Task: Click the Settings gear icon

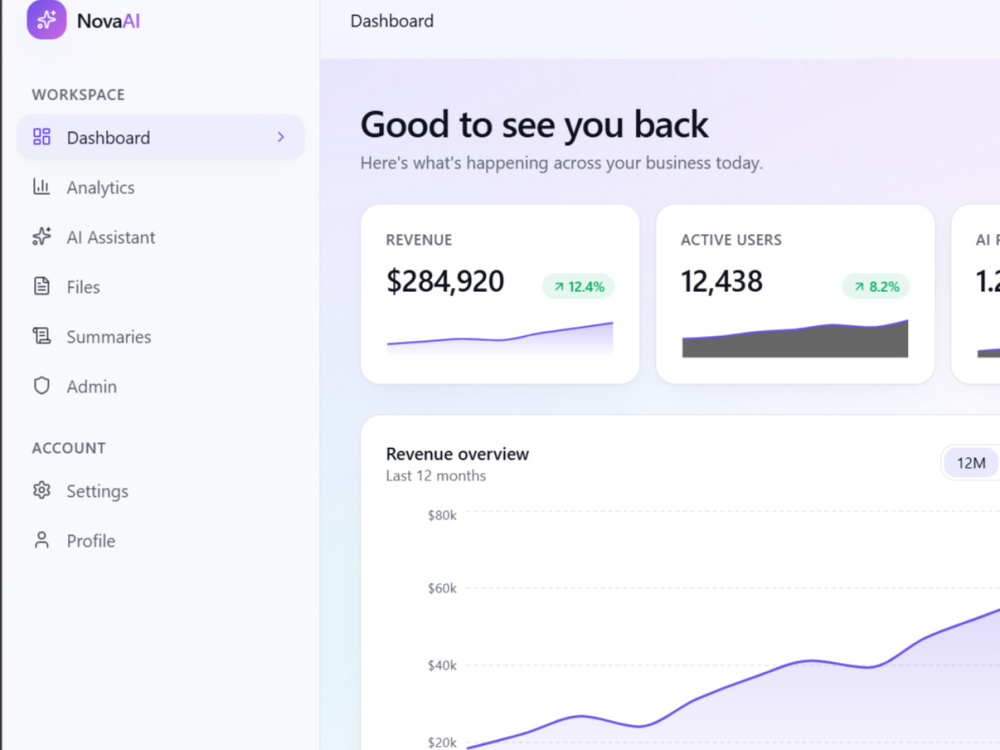Action: (x=41, y=490)
